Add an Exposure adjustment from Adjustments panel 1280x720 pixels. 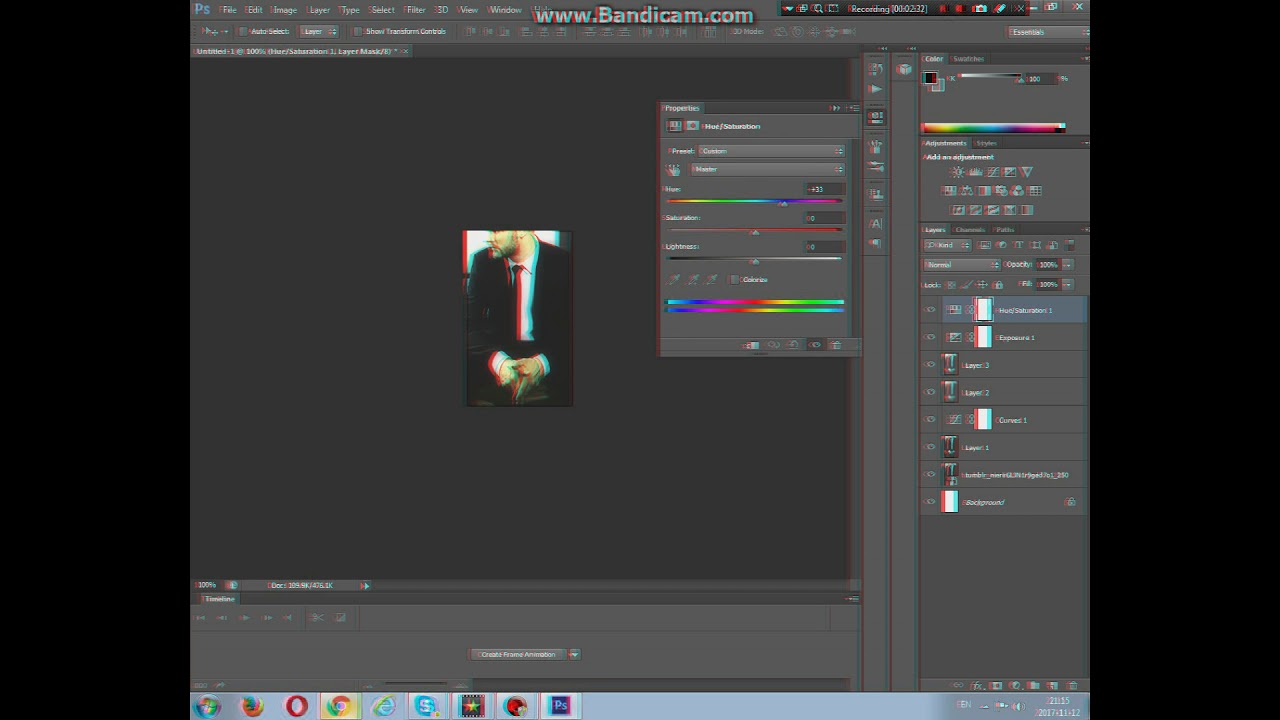point(1009,172)
